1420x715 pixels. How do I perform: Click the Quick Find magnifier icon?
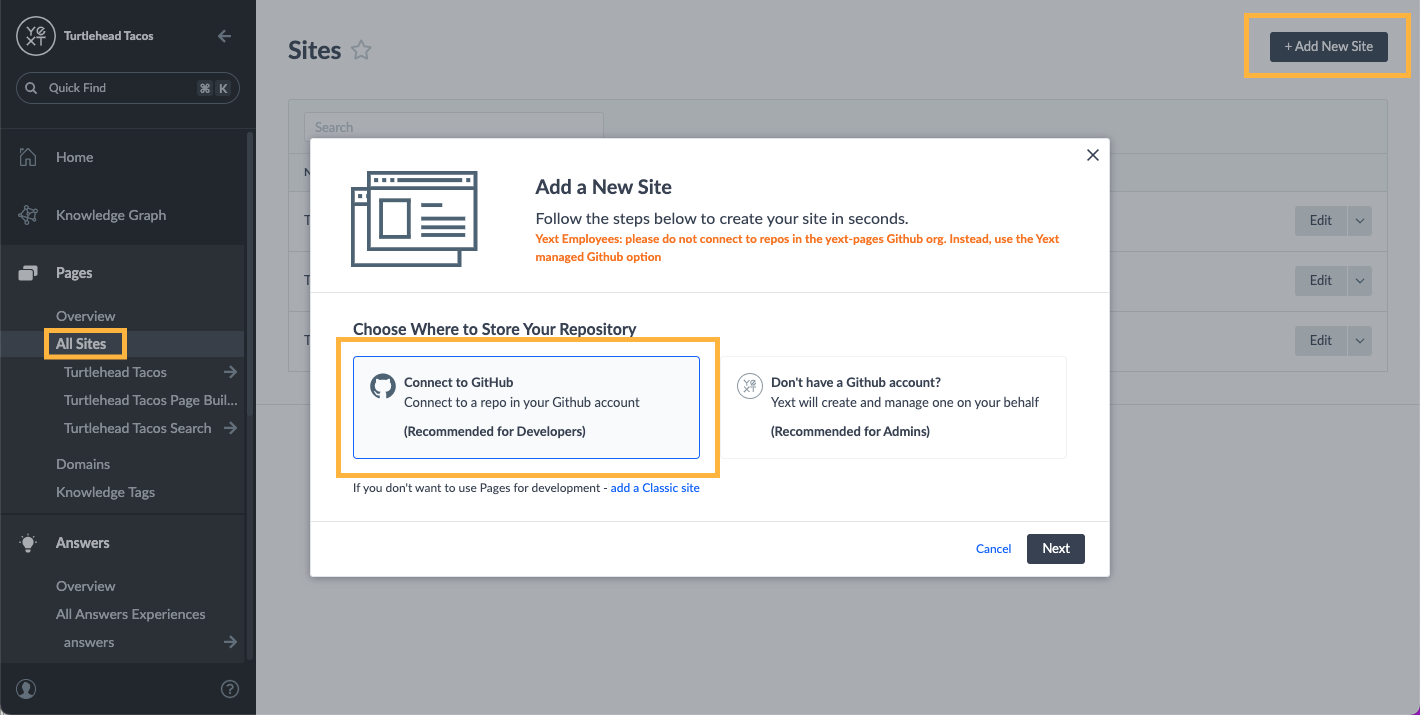[32, 88]
